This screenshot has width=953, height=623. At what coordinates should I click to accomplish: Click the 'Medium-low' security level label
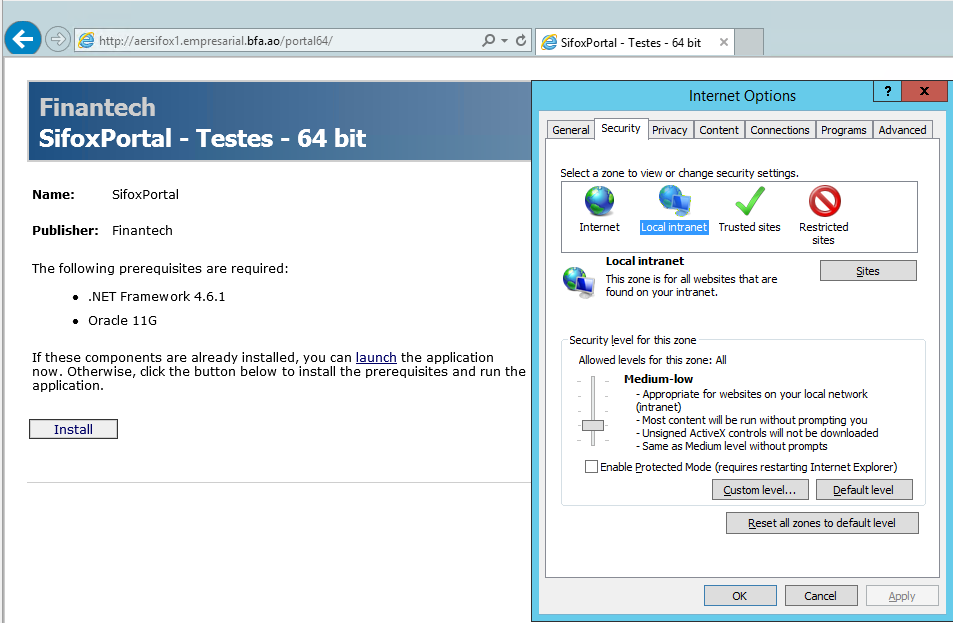tap(658, 379)
